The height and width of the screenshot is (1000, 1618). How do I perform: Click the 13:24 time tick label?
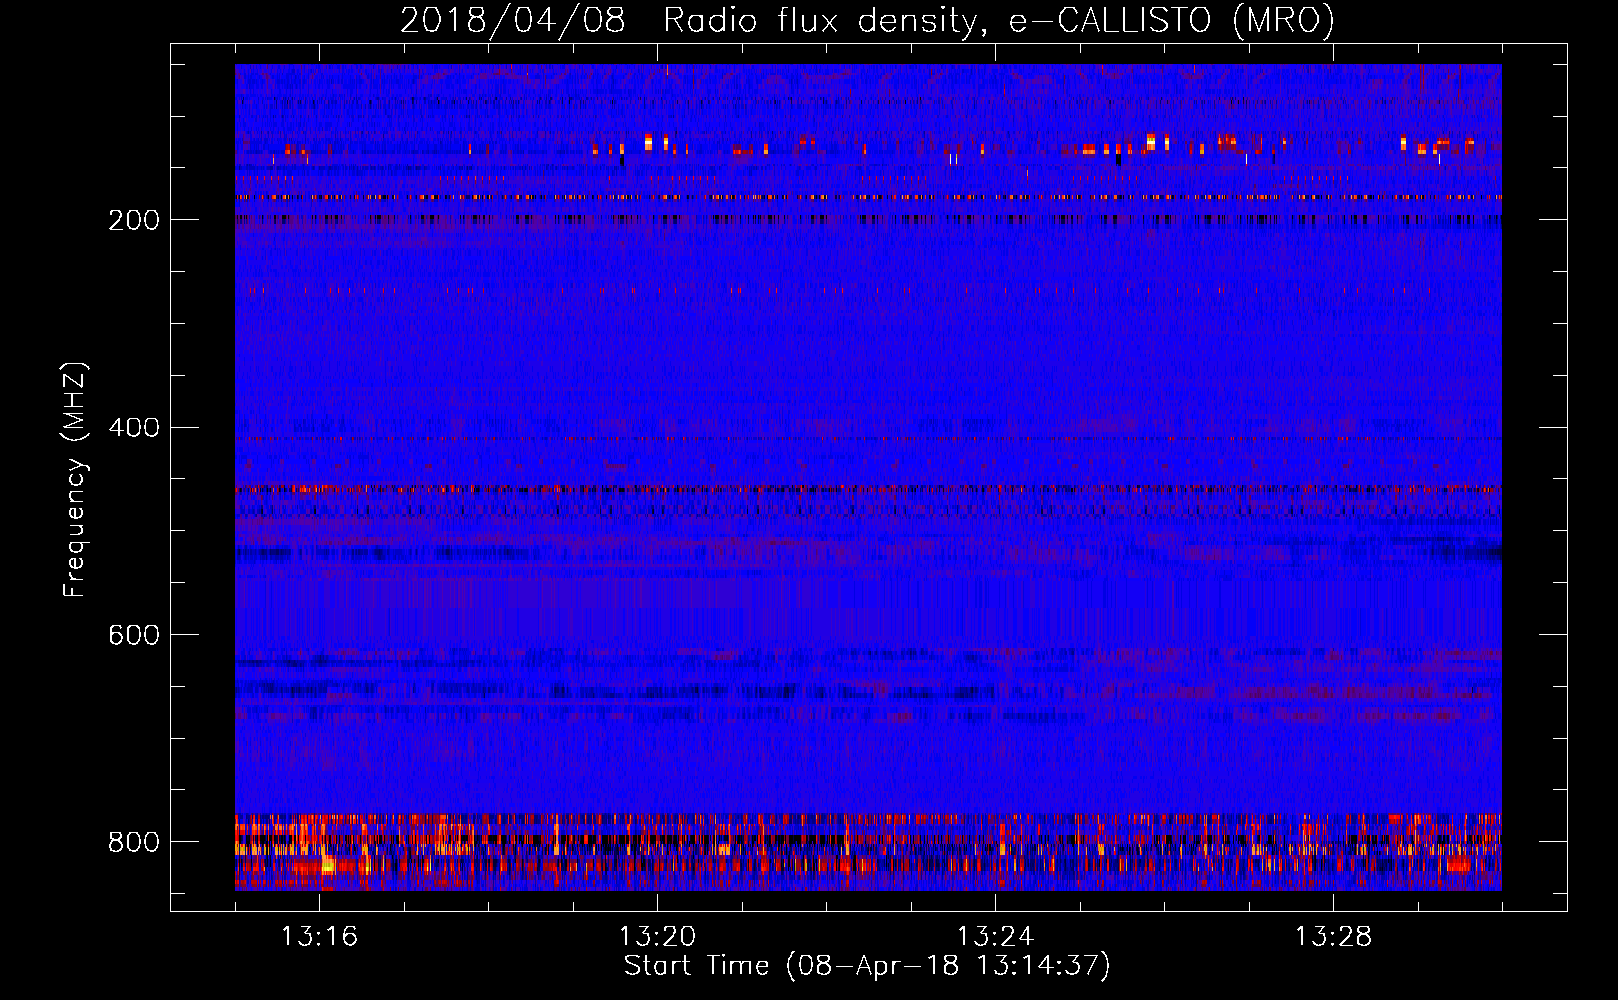[x=995, y=937]
